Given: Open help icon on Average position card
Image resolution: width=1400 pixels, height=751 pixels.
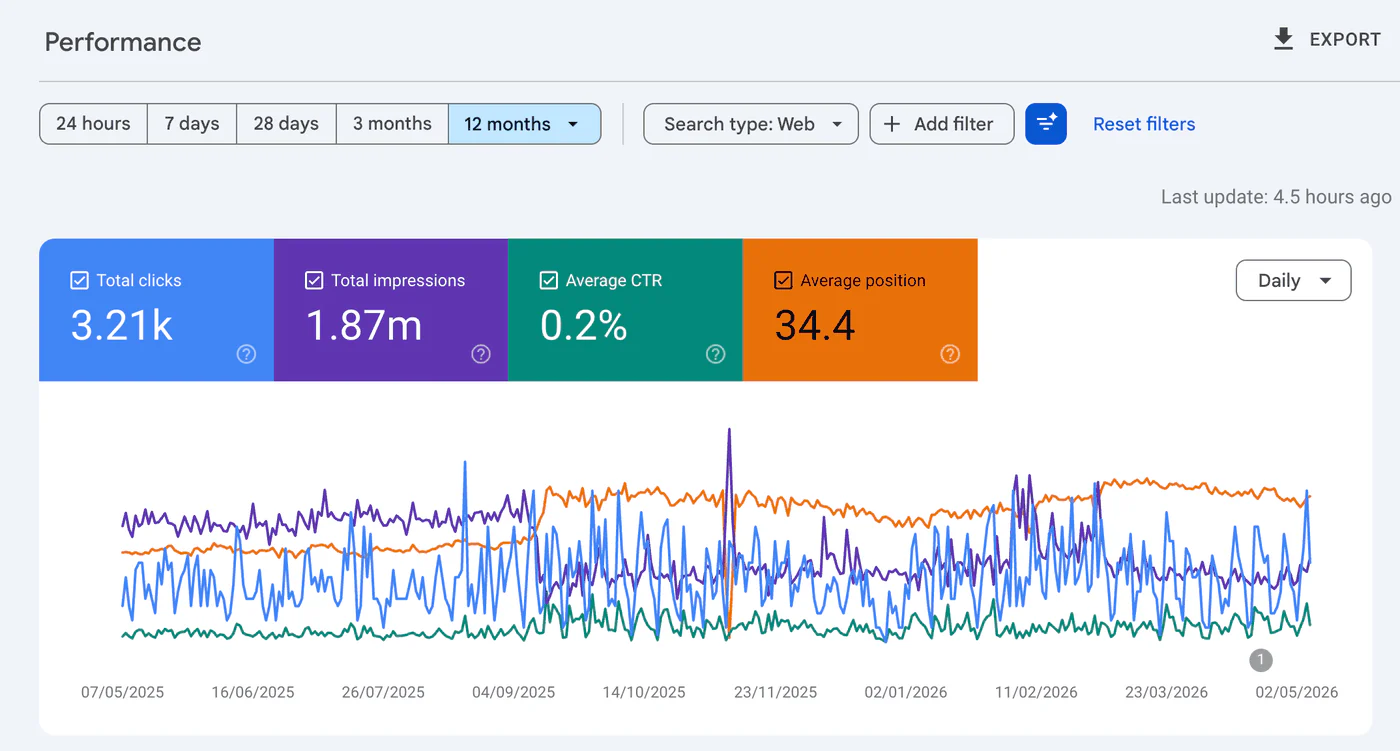Looking at the screenshot, I should (x=950, y=354).
